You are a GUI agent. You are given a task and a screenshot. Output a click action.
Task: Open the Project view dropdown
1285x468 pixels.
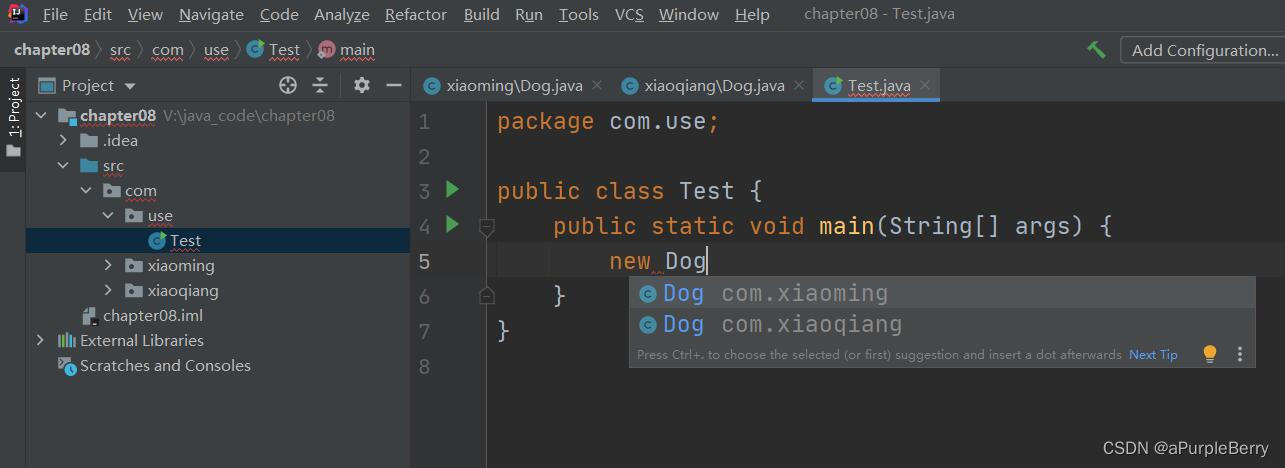(x=130, y=87)
